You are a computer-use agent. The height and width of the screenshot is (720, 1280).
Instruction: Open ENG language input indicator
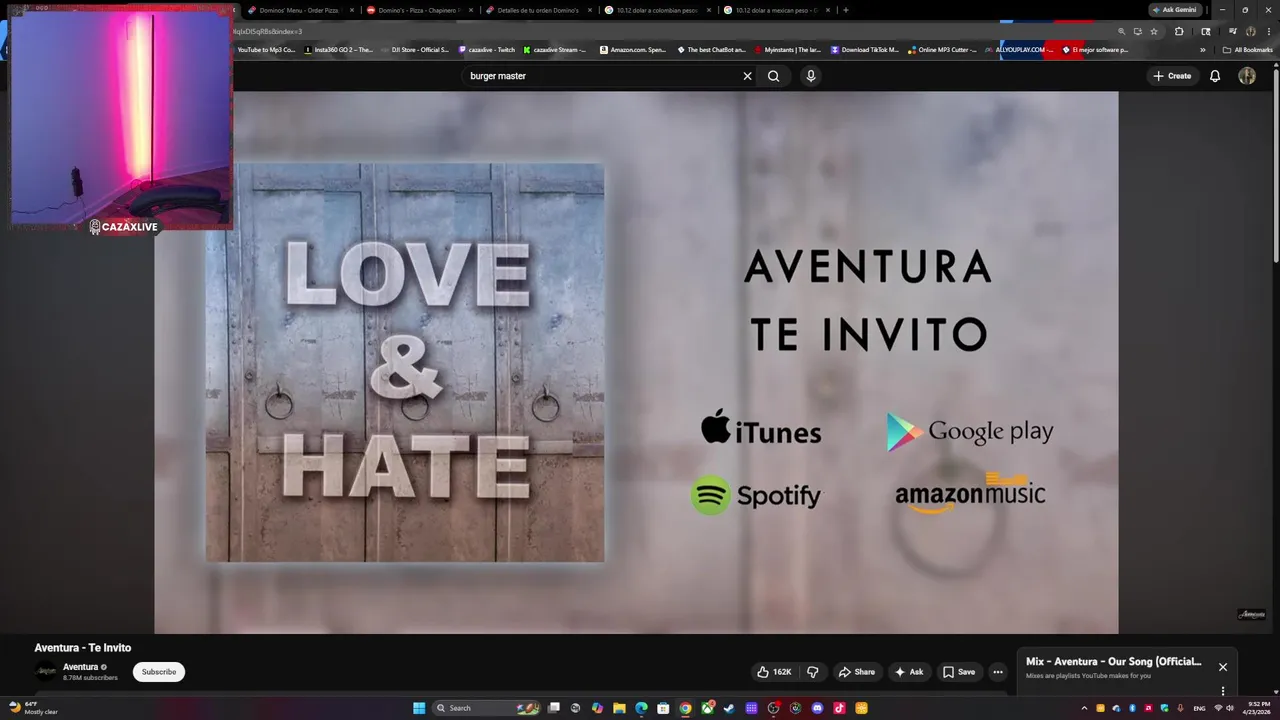[1200, 708]
